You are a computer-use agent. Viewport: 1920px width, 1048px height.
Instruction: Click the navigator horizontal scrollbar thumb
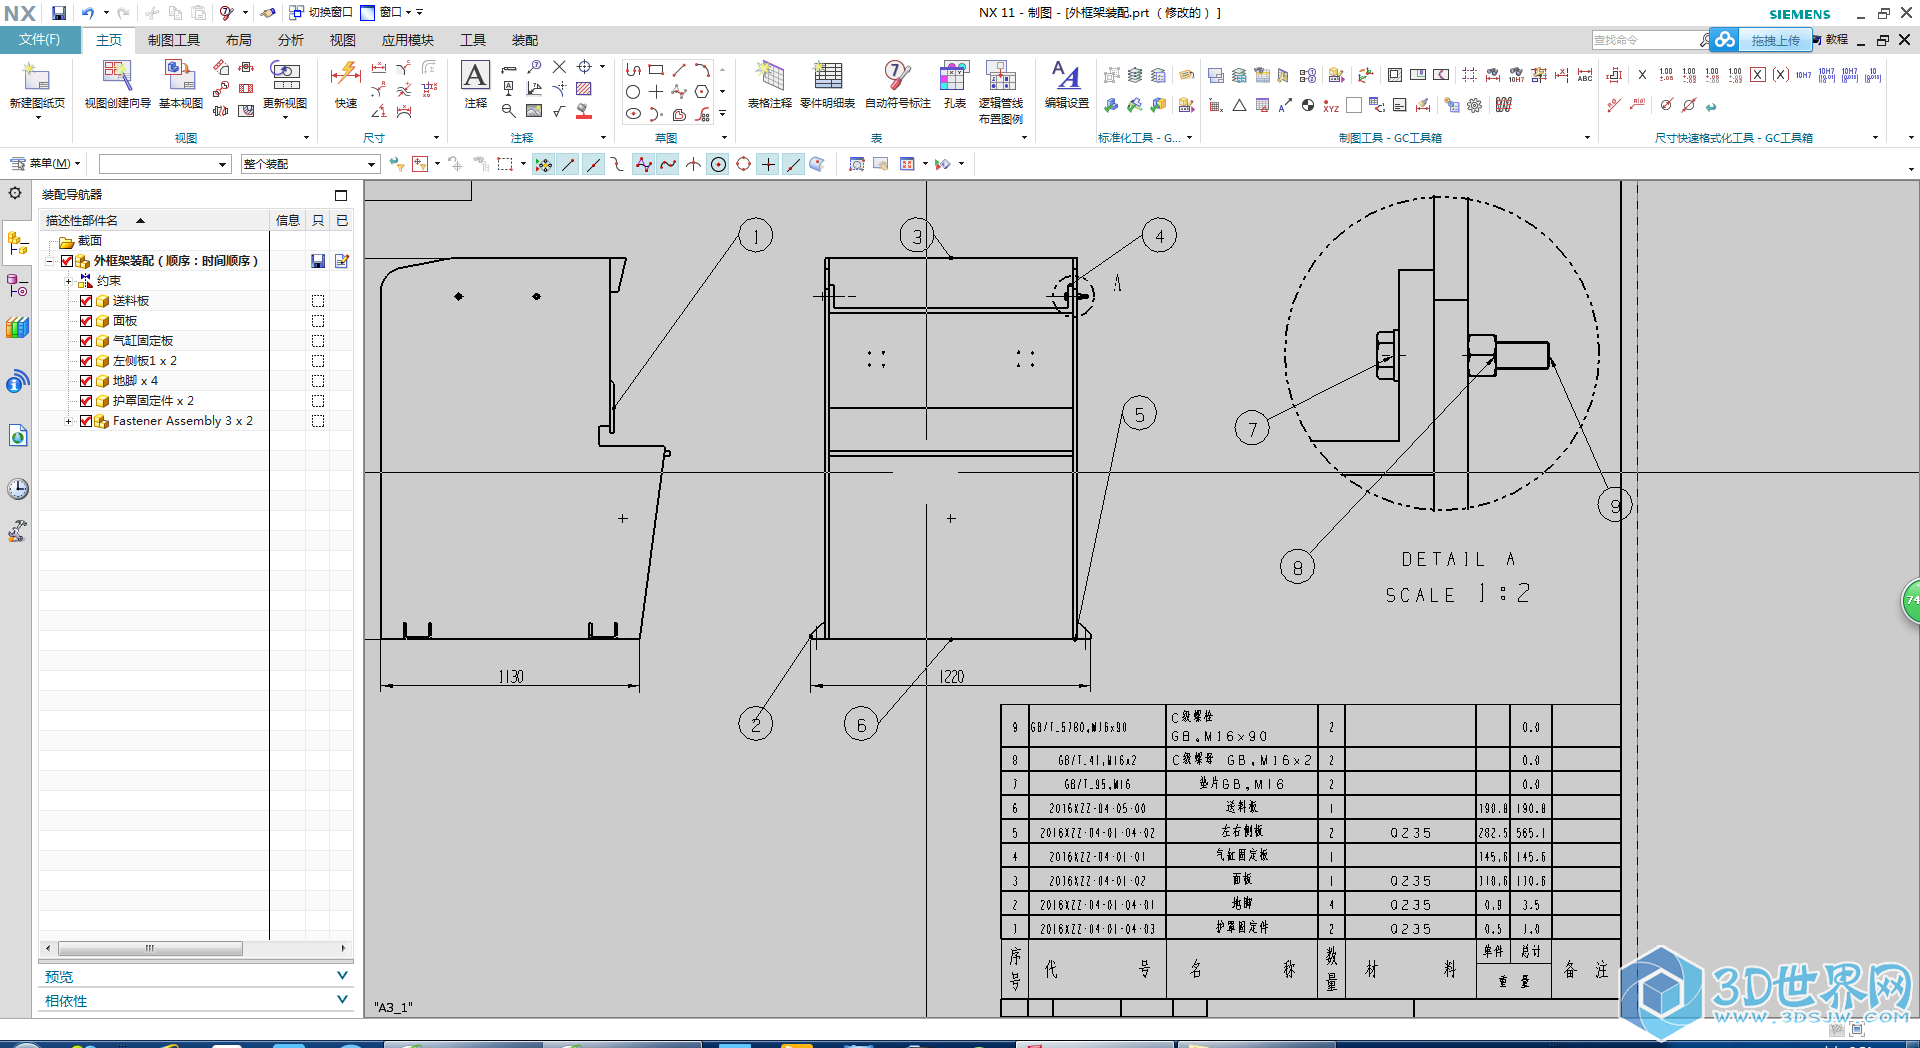click(150, 948)
